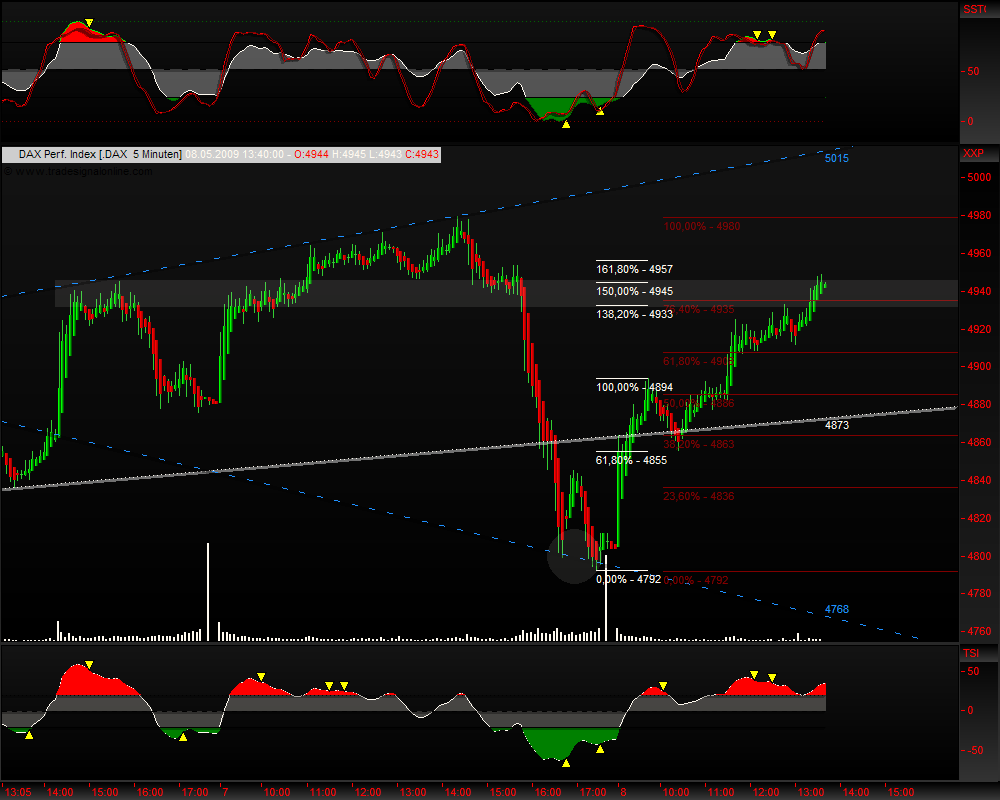The height and width of the screenshot is (800, 1000).
Task: Click the white 100,00% - 4894 extension label
Action: tap(634, 387)
